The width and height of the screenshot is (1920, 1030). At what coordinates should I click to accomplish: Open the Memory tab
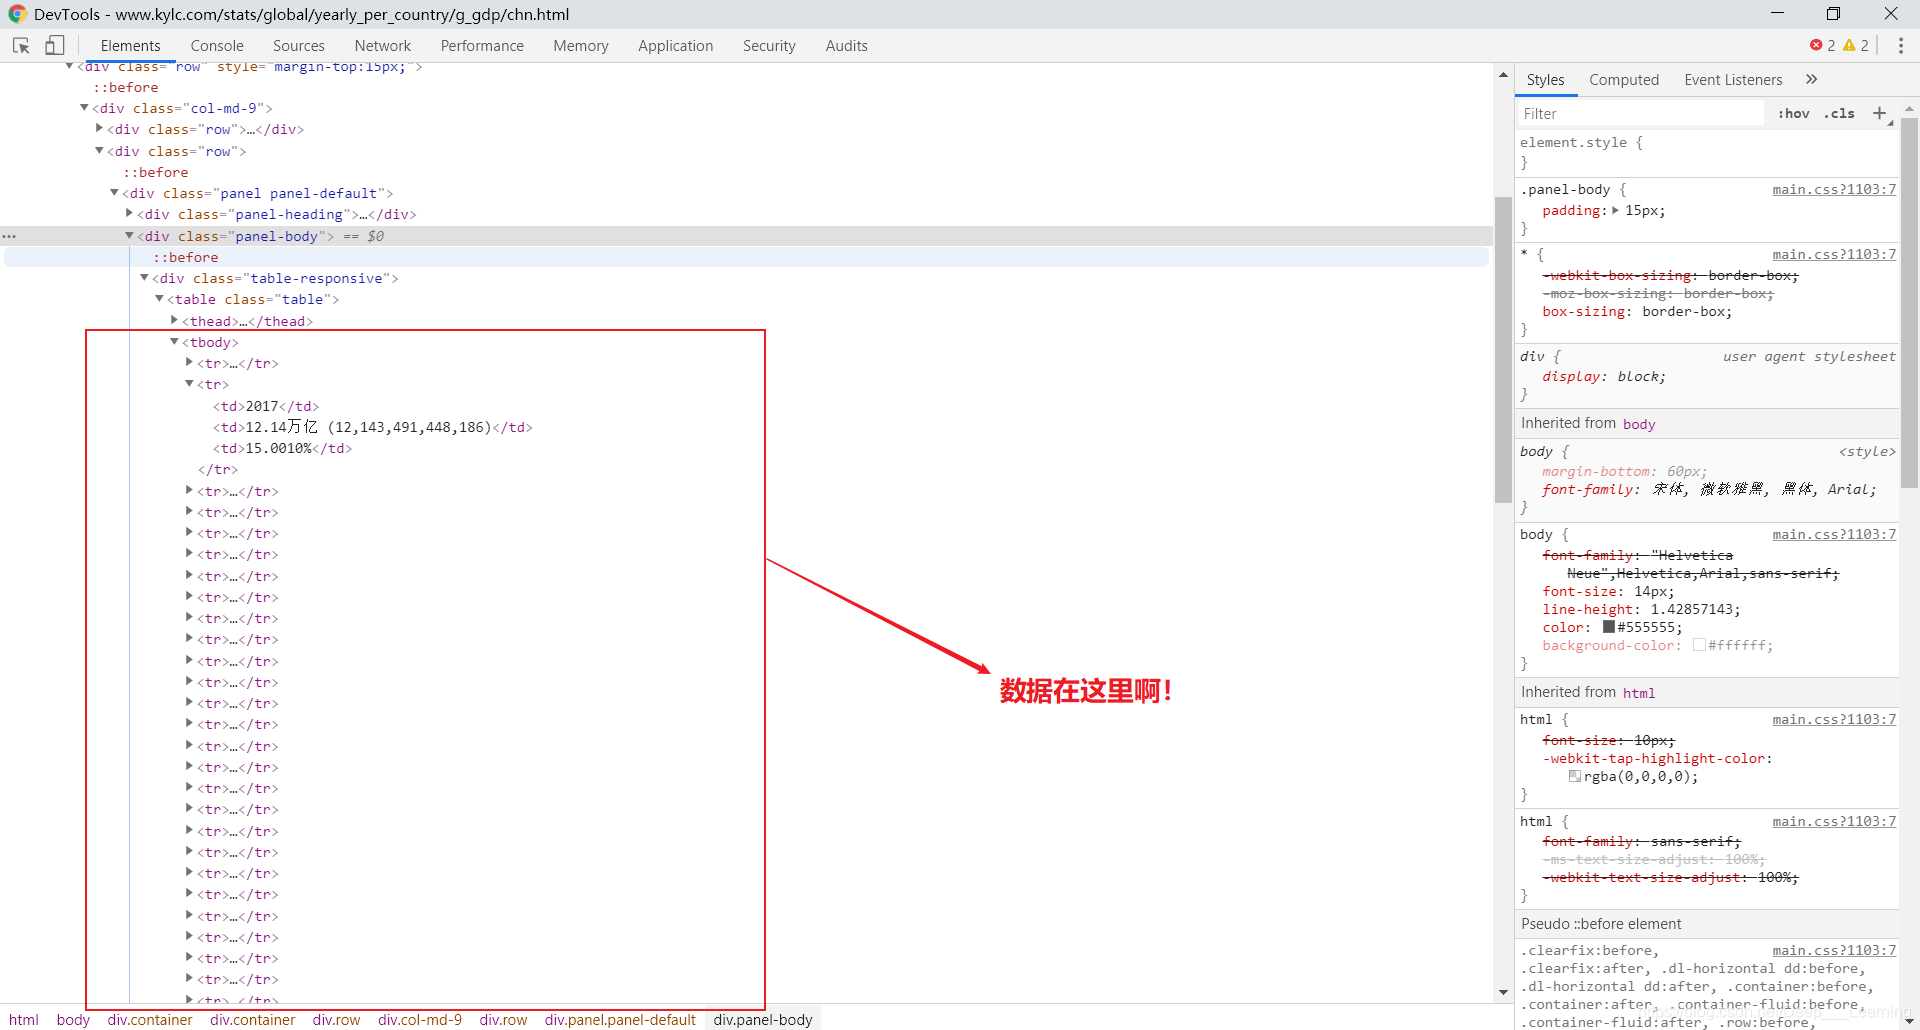coord(581,46)
